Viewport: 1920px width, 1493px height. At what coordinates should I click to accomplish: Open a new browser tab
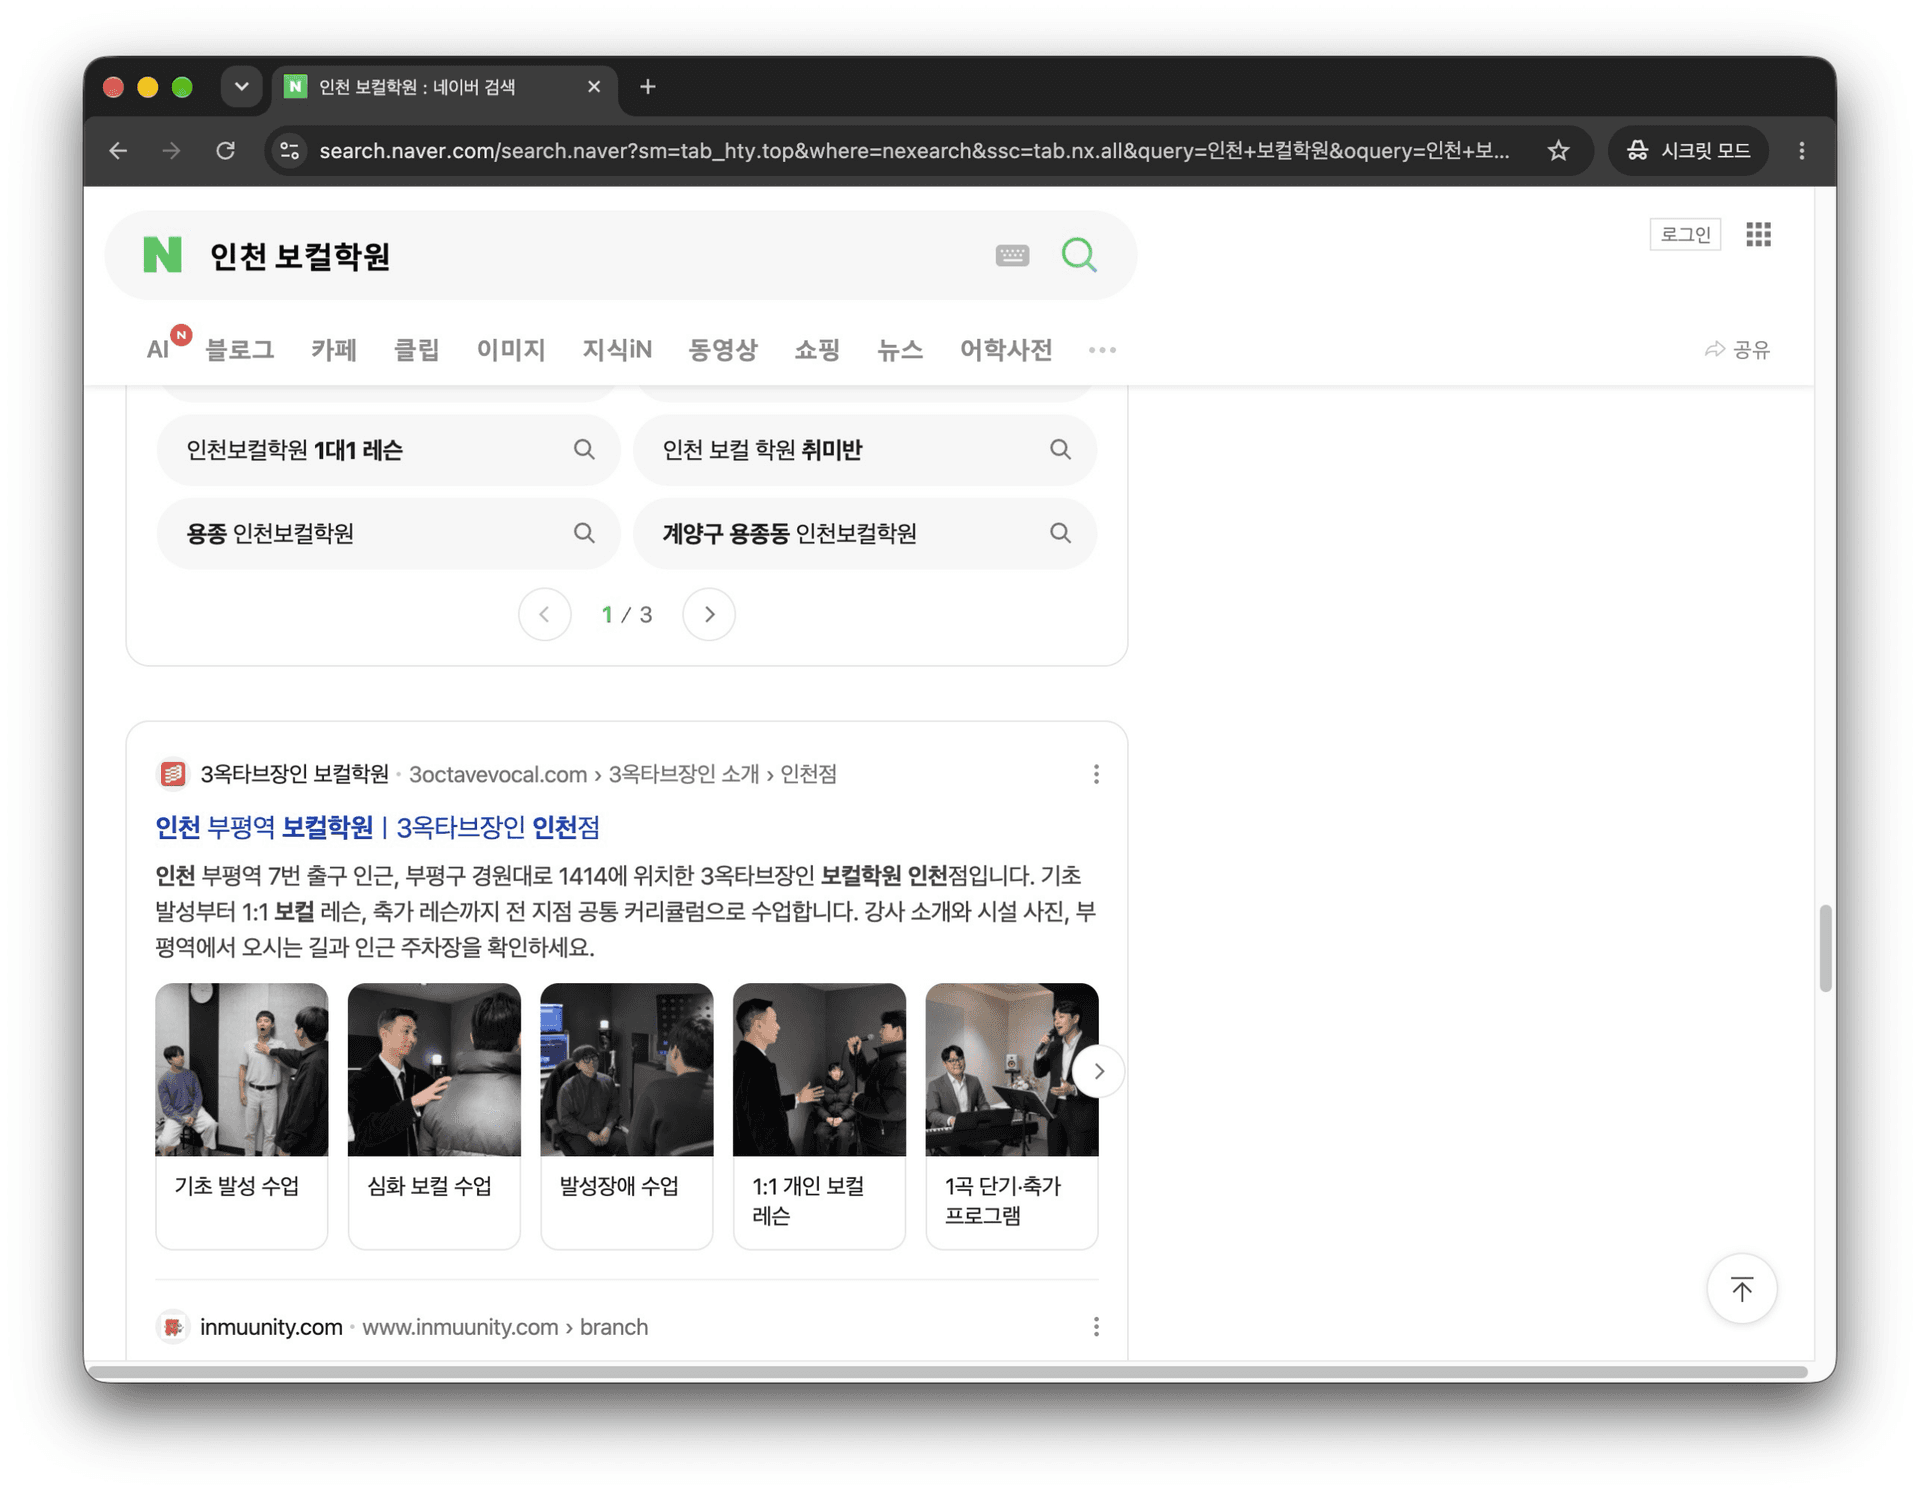pyautogui.click(x=647, y=87)
